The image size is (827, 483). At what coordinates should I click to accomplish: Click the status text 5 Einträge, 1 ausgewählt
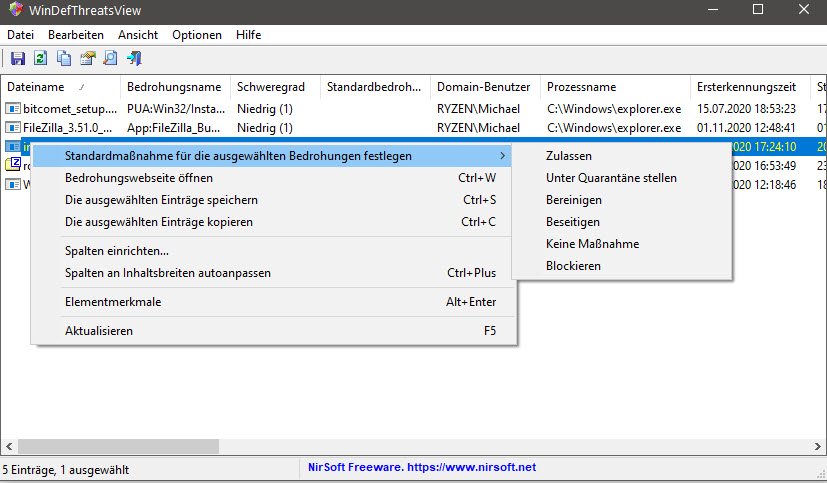click(x=66, y=470)
